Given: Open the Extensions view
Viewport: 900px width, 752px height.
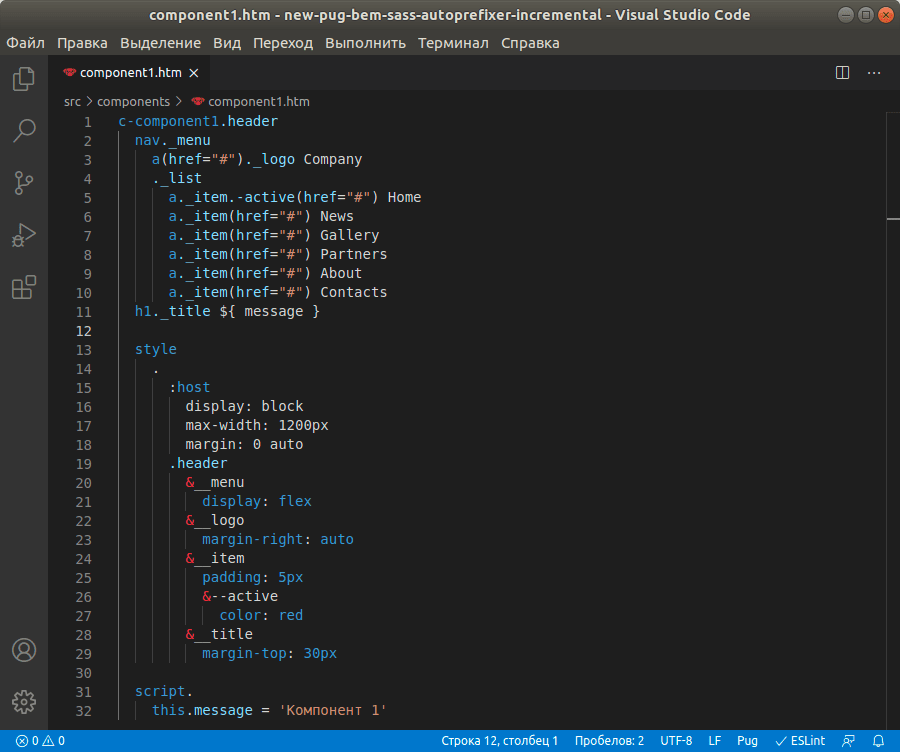Looking at the screenshot, I should (x=24, y=287).
